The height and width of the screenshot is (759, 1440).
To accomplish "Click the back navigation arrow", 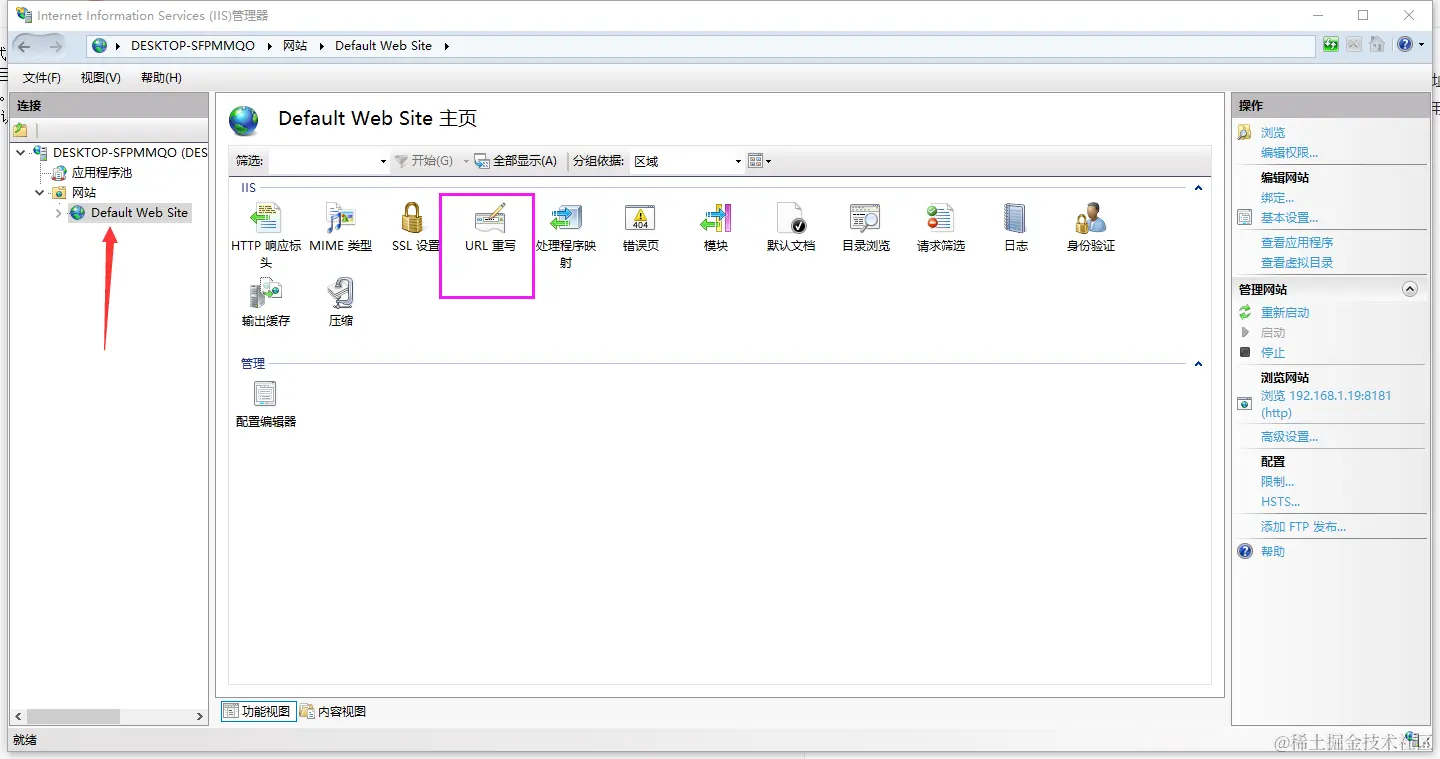I will coord(25,45).
